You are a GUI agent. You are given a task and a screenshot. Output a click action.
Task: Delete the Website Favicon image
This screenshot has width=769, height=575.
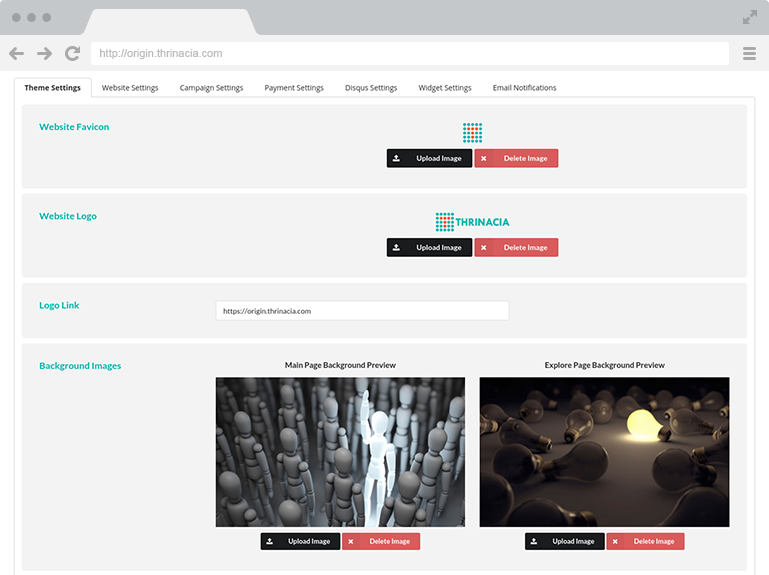click(516, 158)
